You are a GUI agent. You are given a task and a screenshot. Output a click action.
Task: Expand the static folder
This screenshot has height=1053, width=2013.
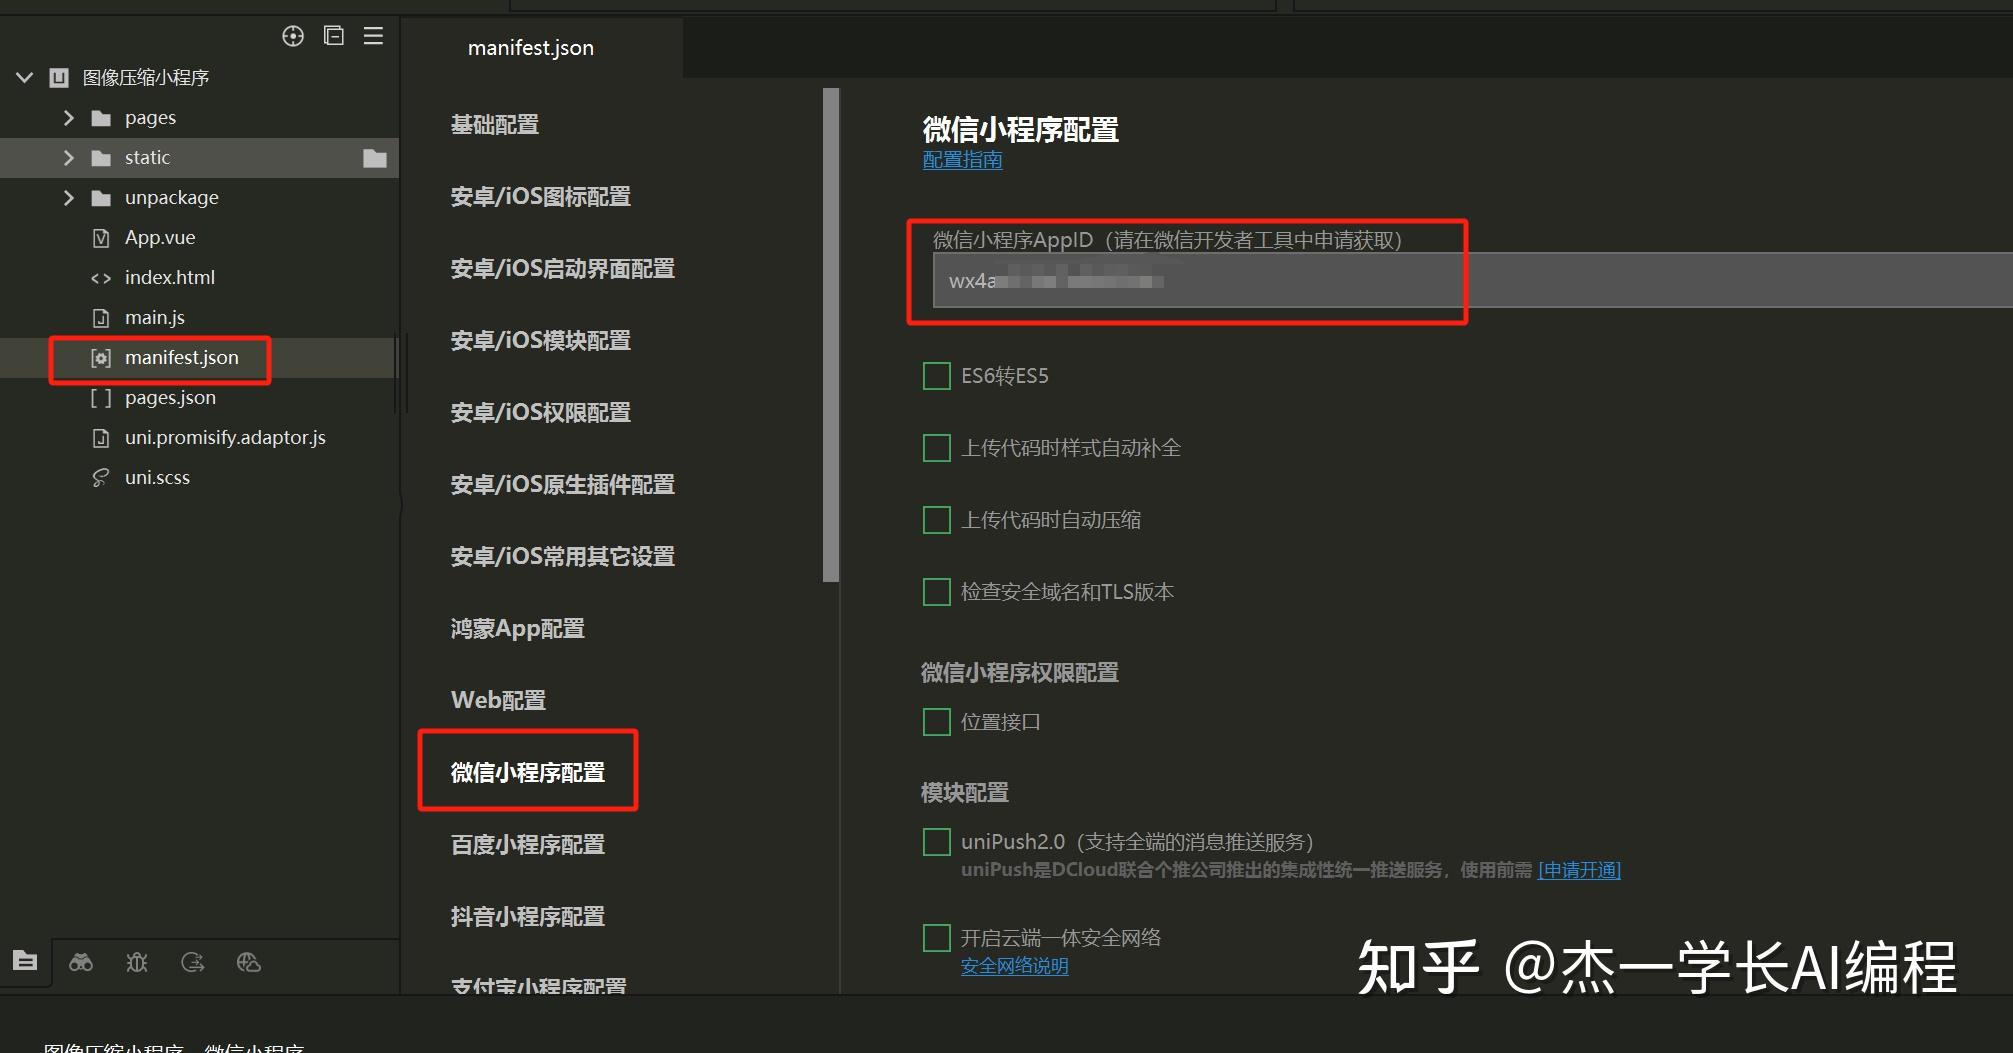69,158
